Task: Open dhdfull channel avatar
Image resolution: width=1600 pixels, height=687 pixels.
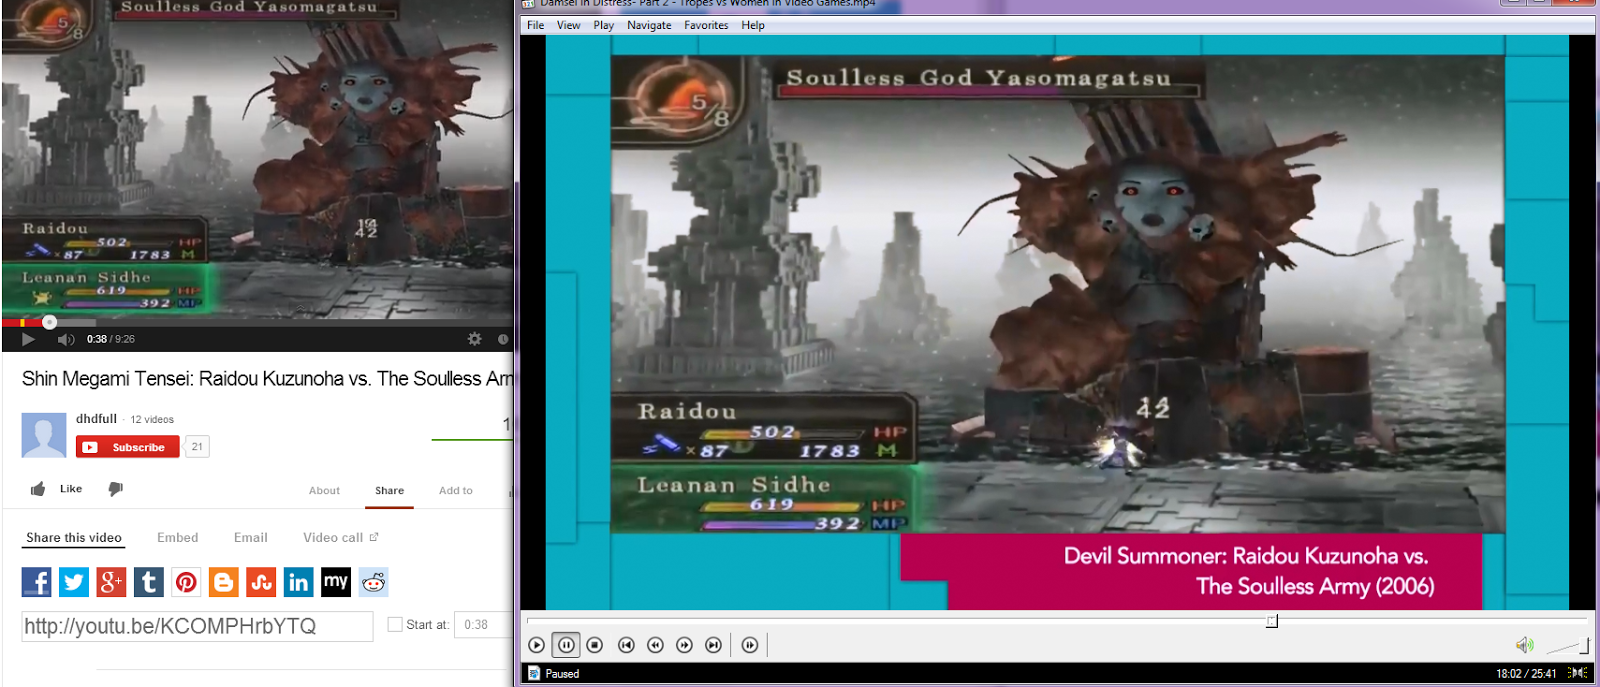Action: click(x=44, y=435)
